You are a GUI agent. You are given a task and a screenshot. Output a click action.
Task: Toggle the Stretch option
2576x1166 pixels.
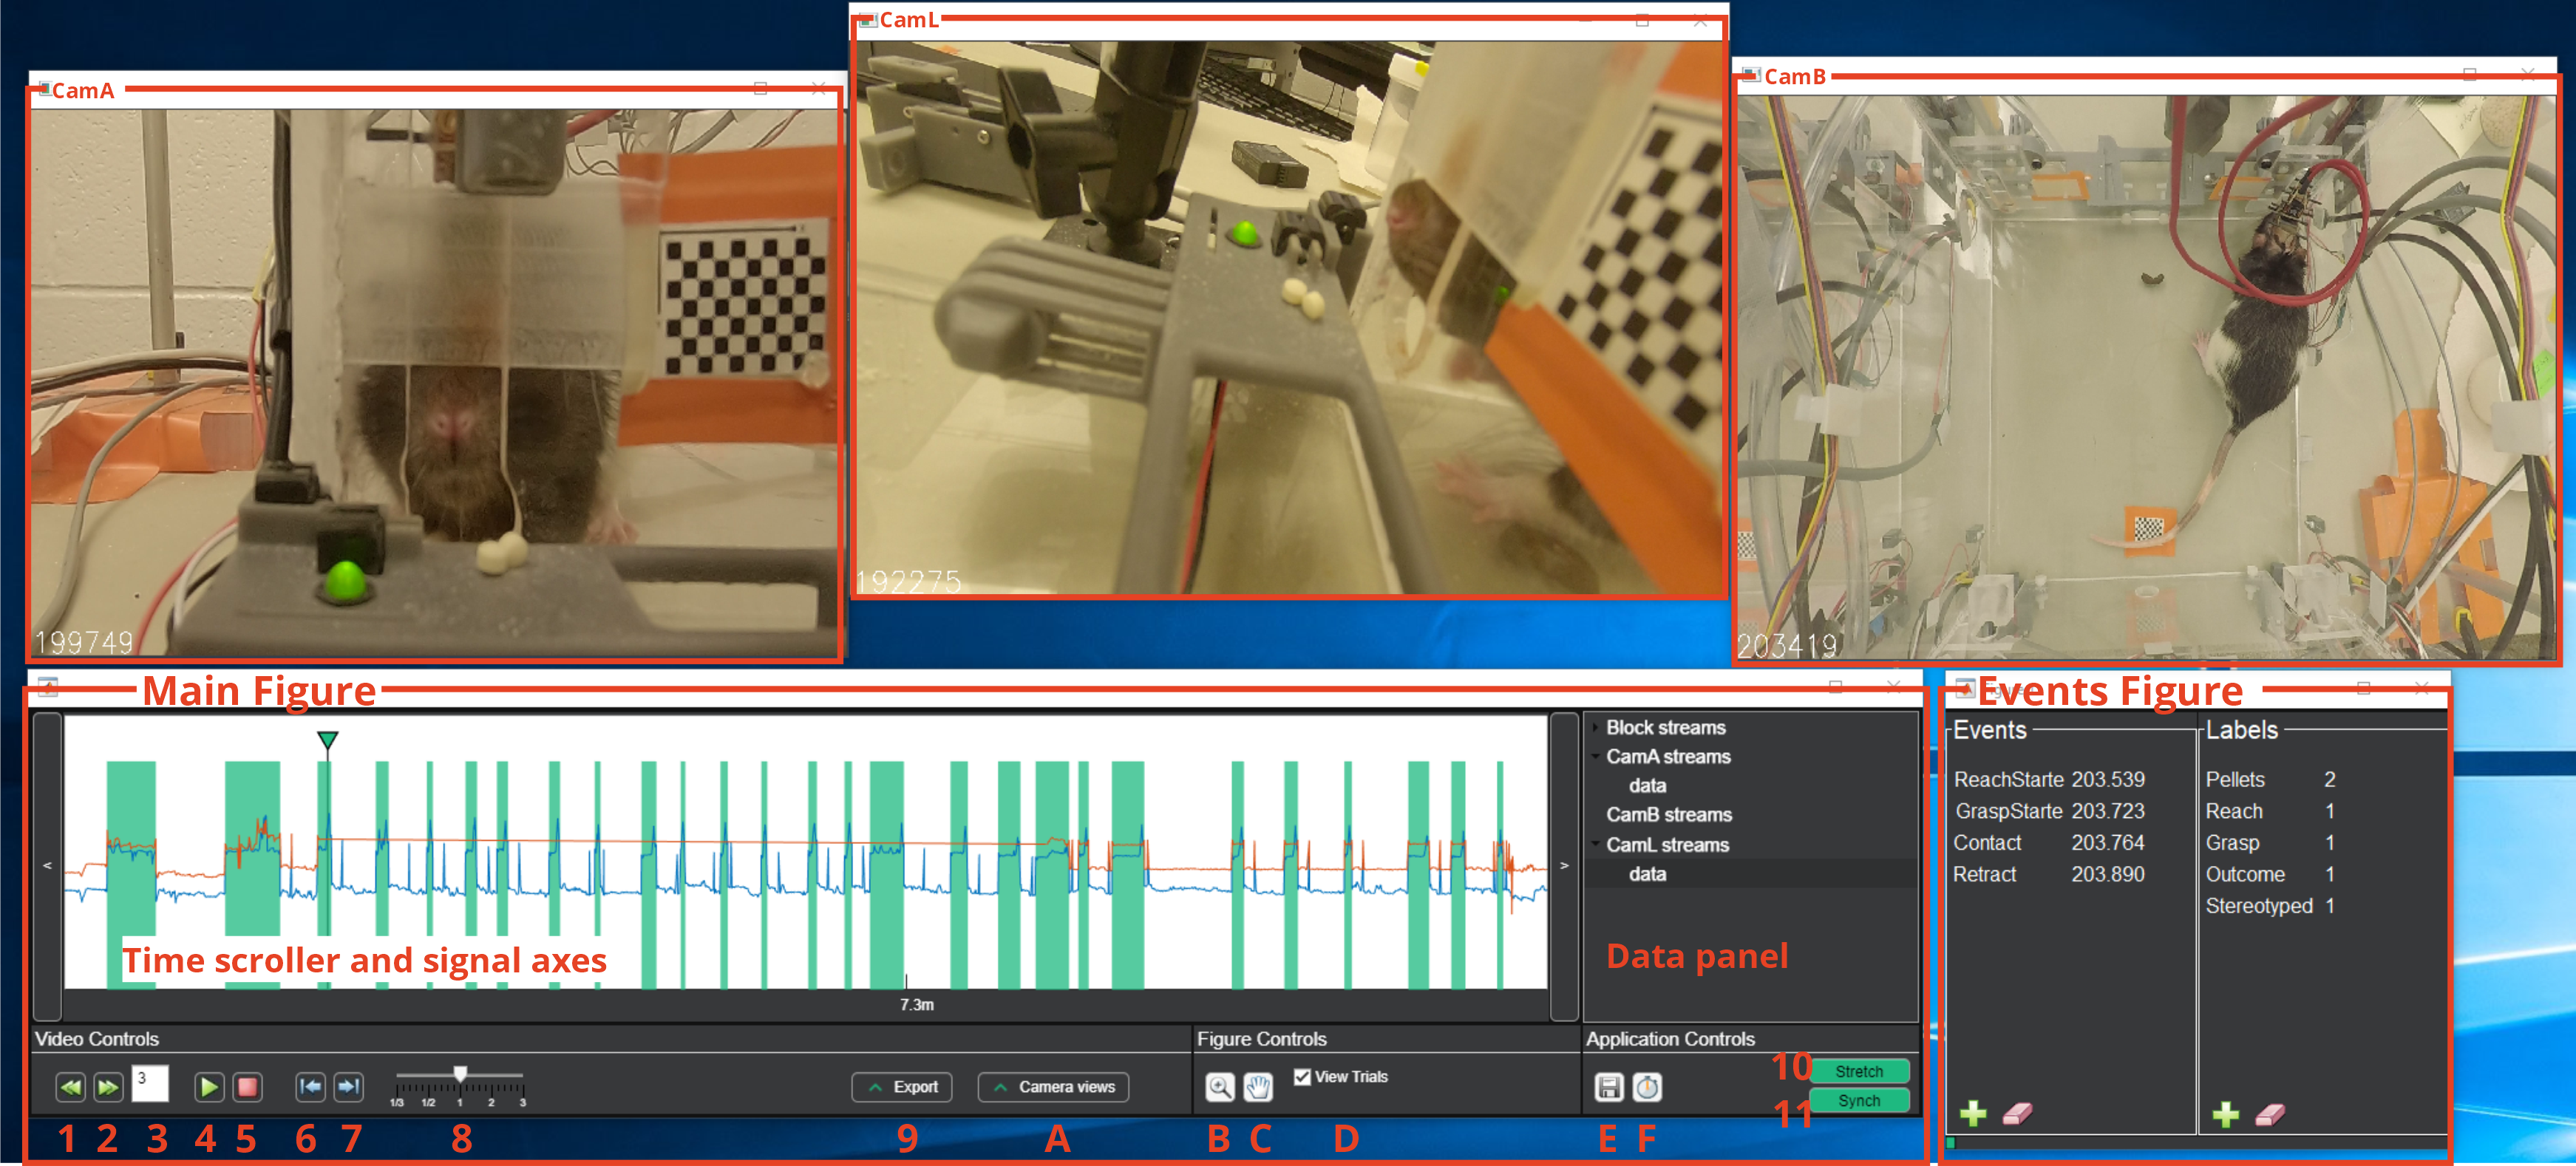coord(1858,1071)
